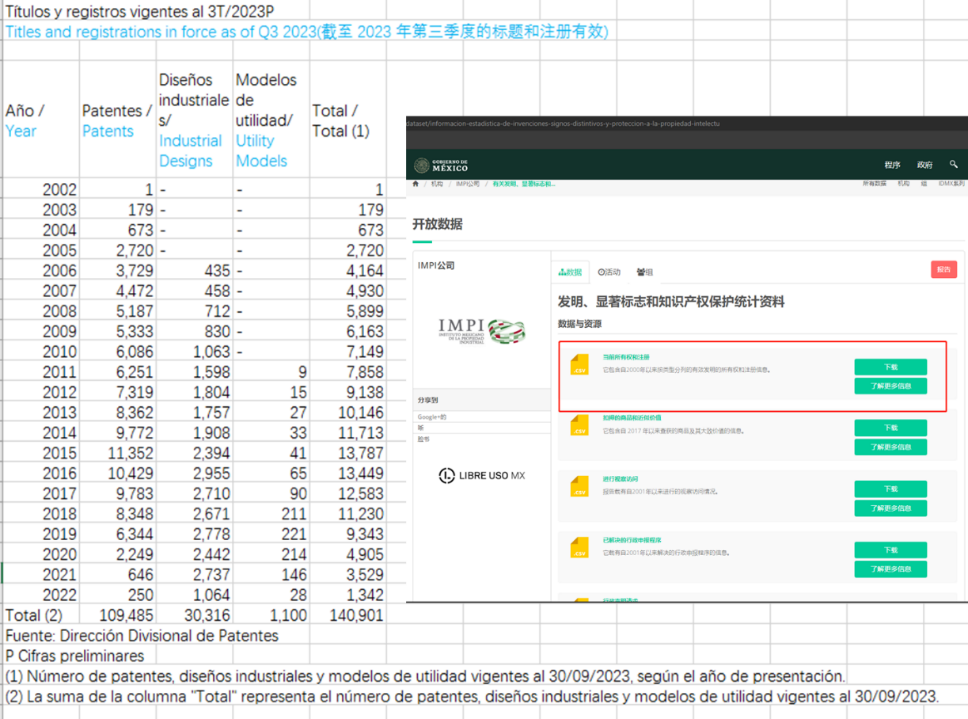Share via the Google+ link
The width and height of the screenshot is (968, 719).
coord(432,417)
